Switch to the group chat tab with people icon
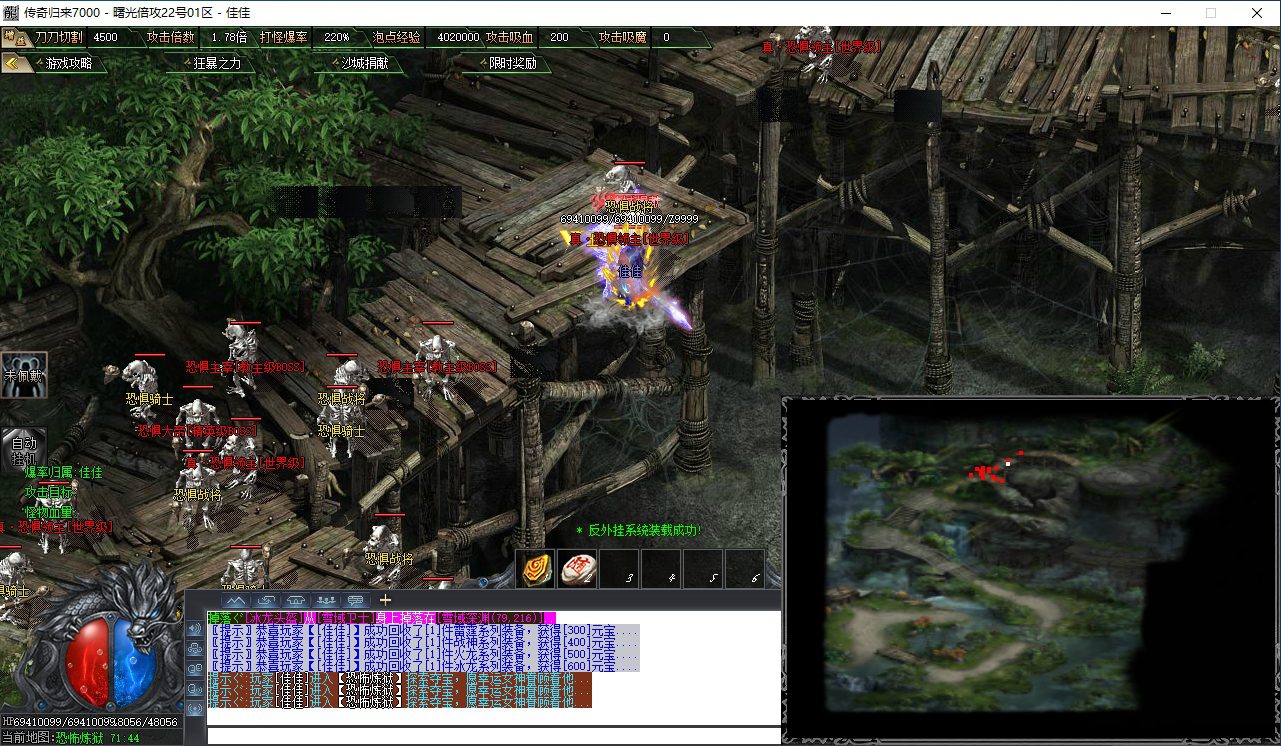The height and width of the screenshot is (746, 1281). tap(326, 600)
